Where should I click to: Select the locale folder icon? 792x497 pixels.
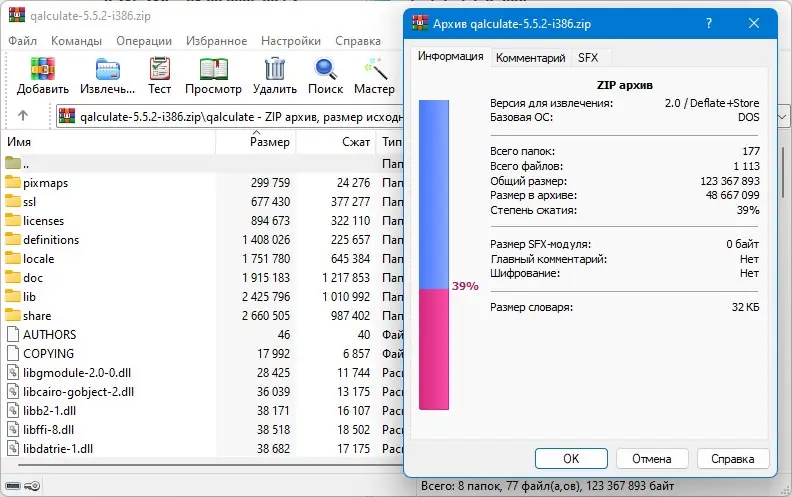[x=13, y=258]
